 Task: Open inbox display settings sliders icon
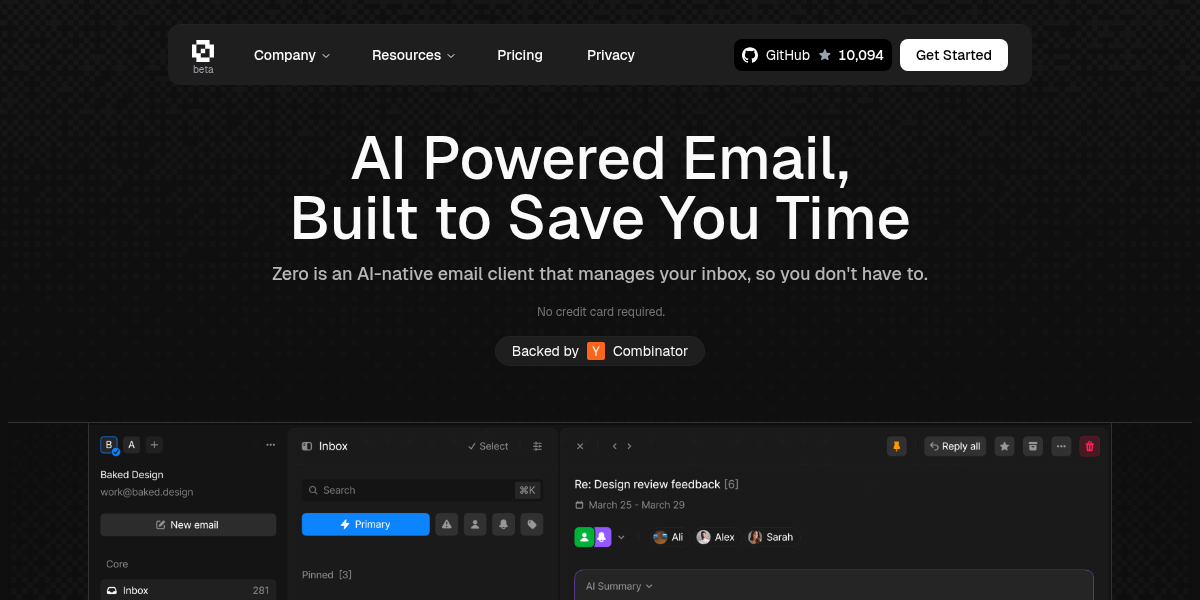pyautogui.click(x=537, y=446)
